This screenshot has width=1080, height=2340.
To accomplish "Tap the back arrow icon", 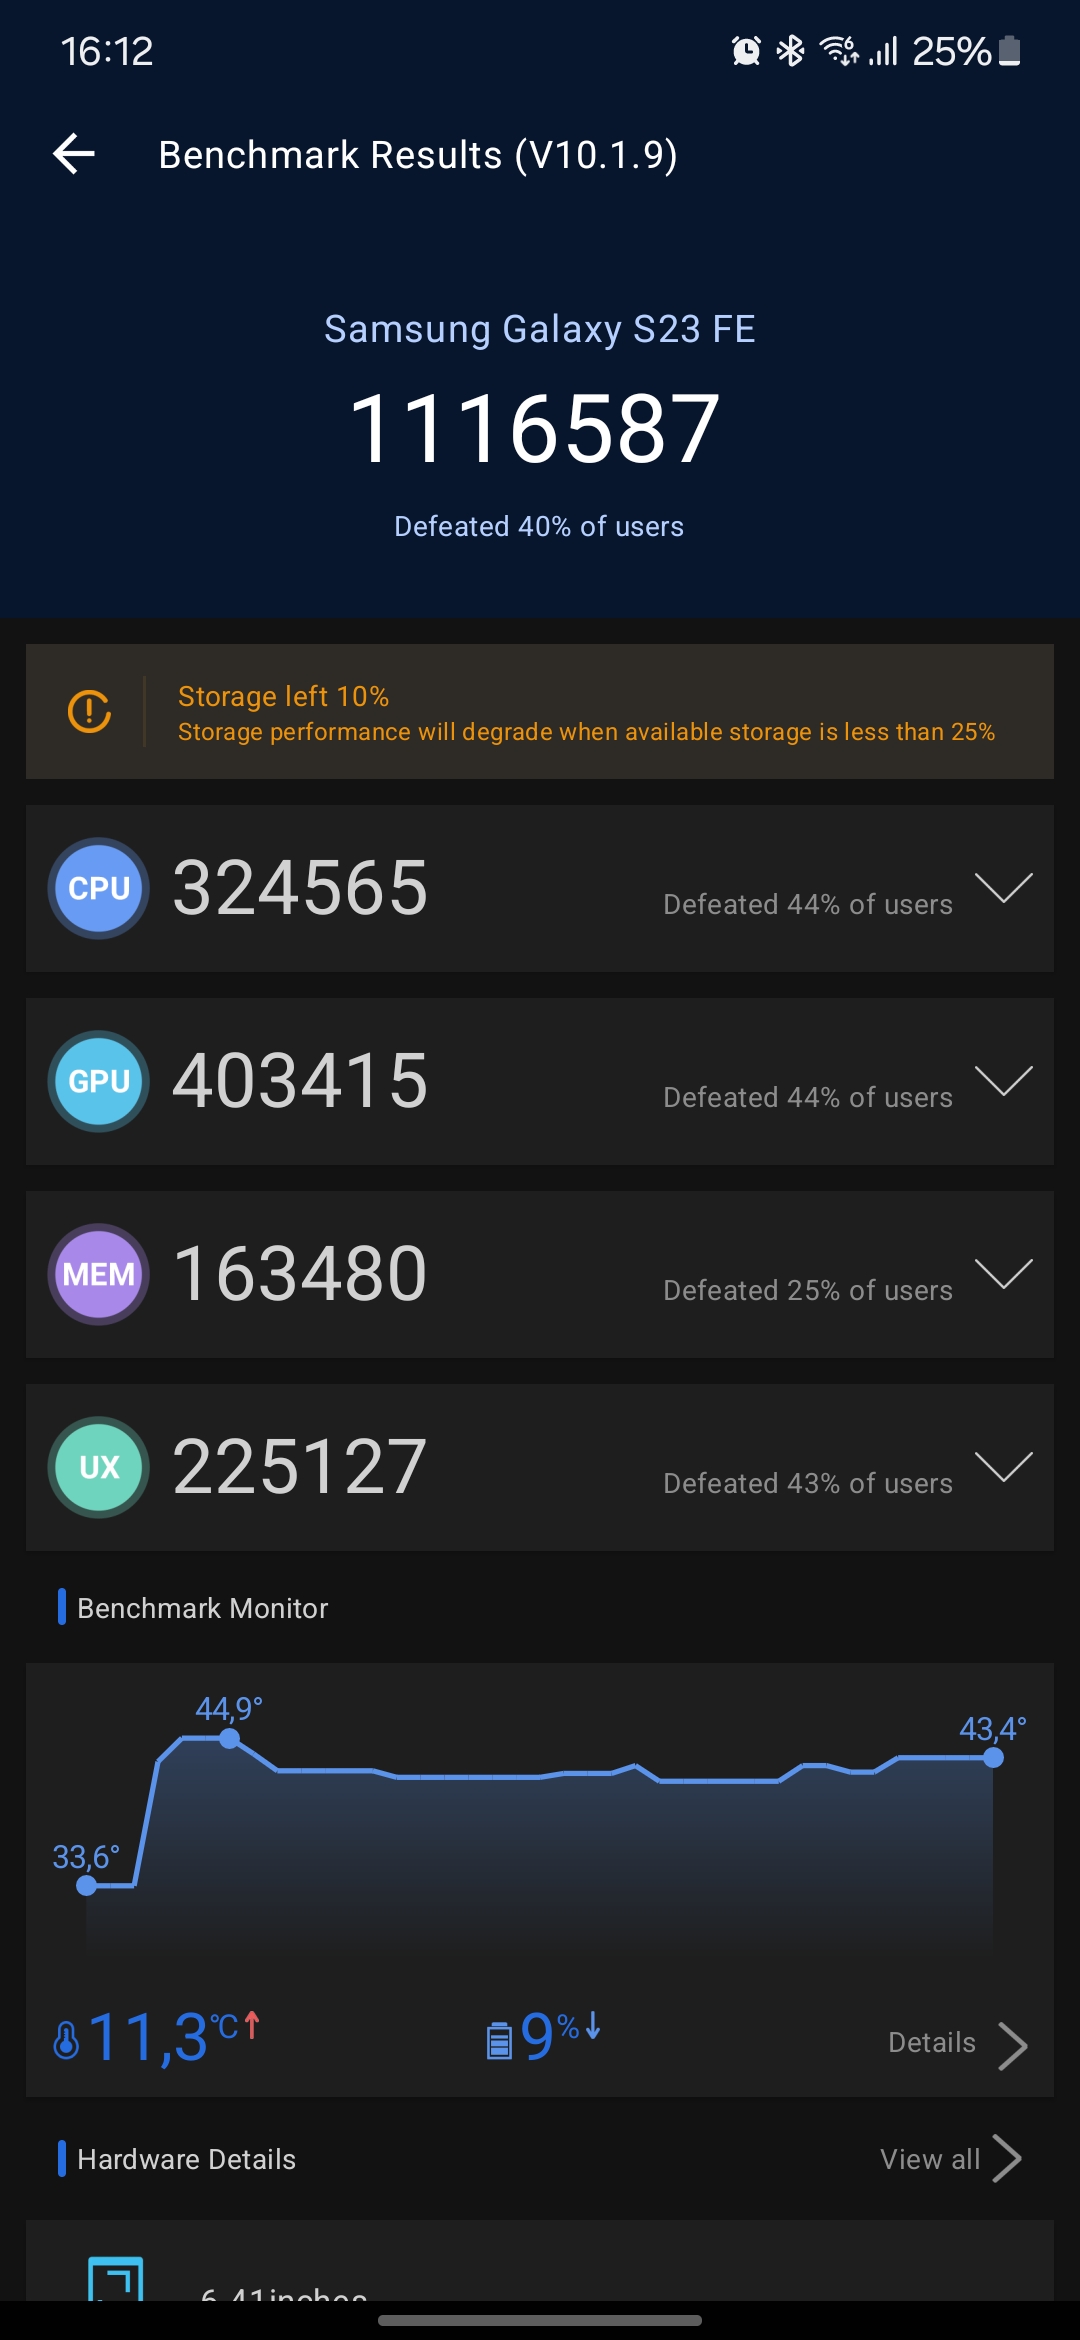I will (74, 154).
